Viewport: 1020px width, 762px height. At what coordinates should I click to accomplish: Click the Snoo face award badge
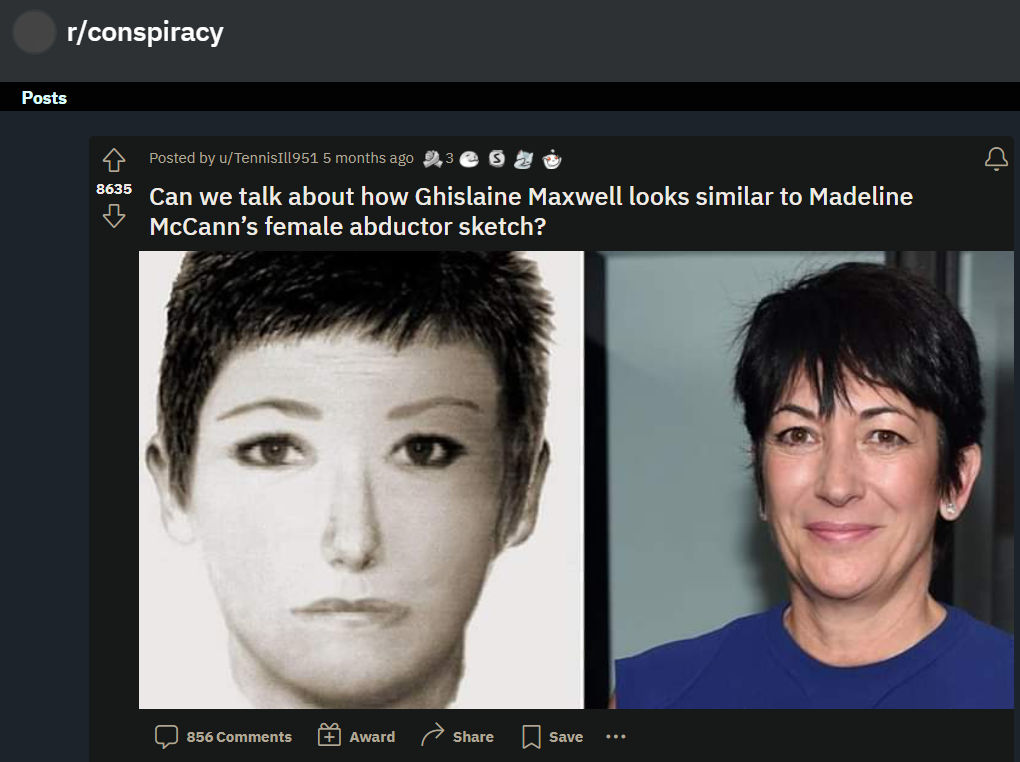552,159
